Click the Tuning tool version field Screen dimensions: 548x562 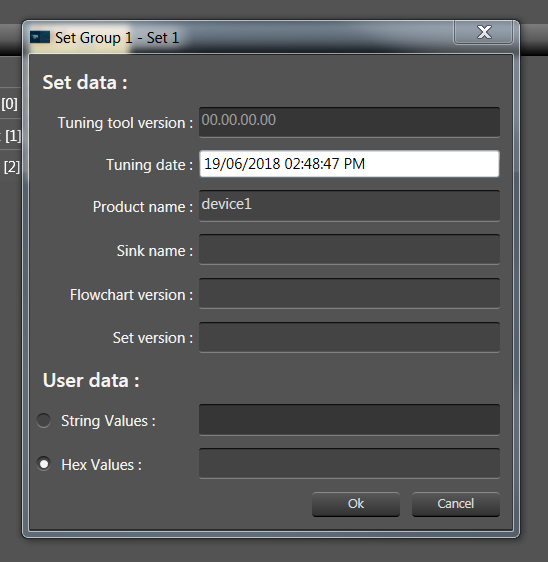click(349, 122)
